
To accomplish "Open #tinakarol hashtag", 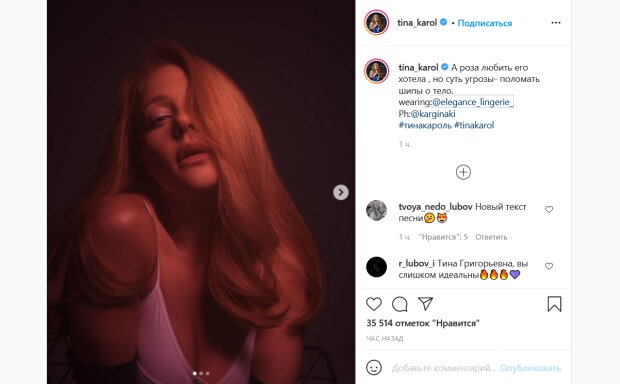I will [474, 125].
